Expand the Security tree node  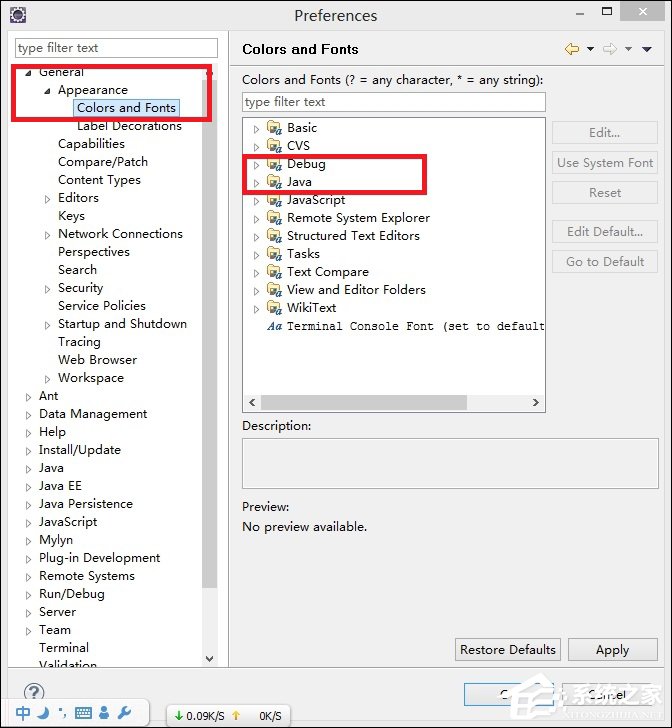coord(47,289)
